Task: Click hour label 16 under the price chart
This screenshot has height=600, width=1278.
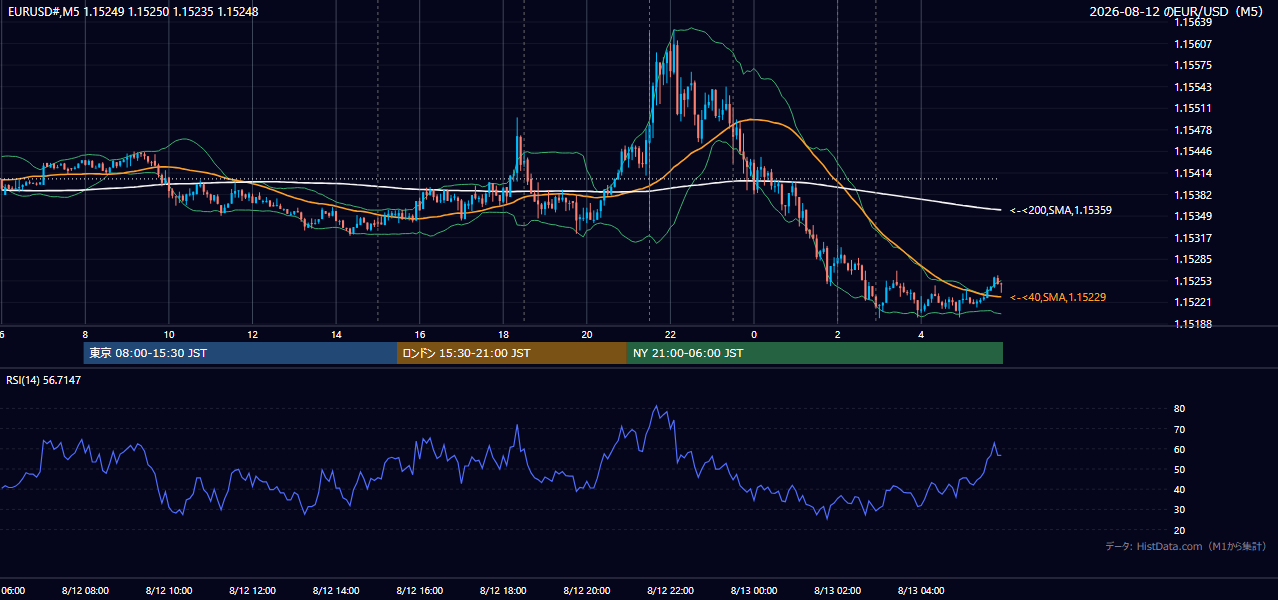Action: (x=420, y=334)
